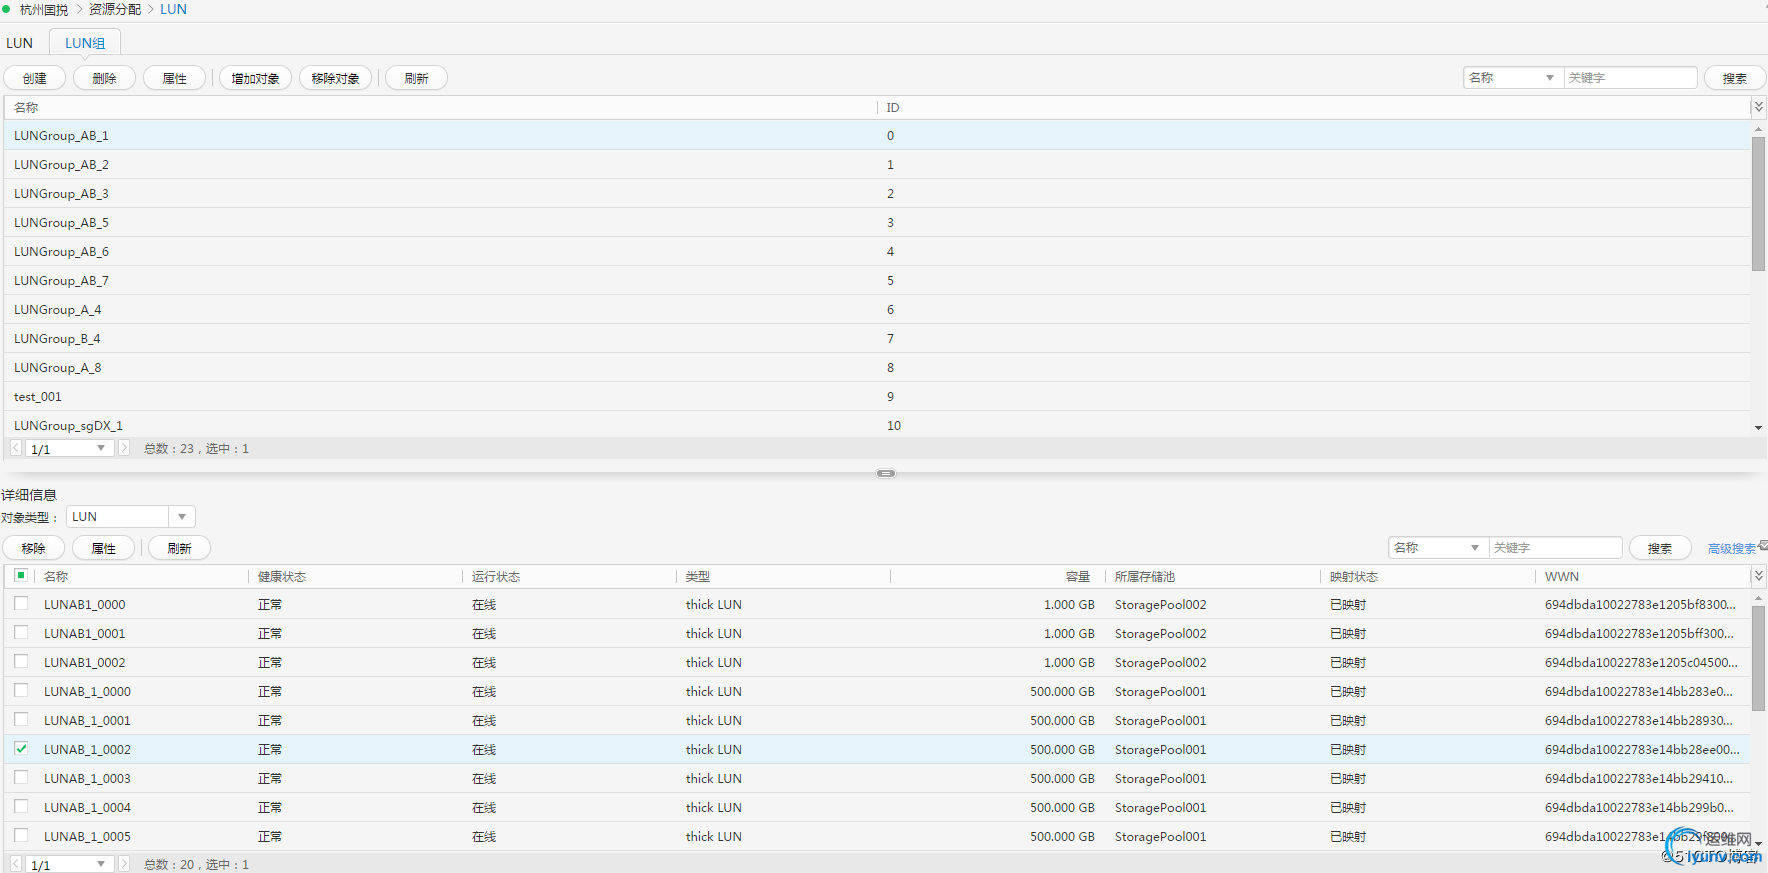Open 杭州国悦 in the breadcrumb
1768x873 pixels.
point(44,9)
